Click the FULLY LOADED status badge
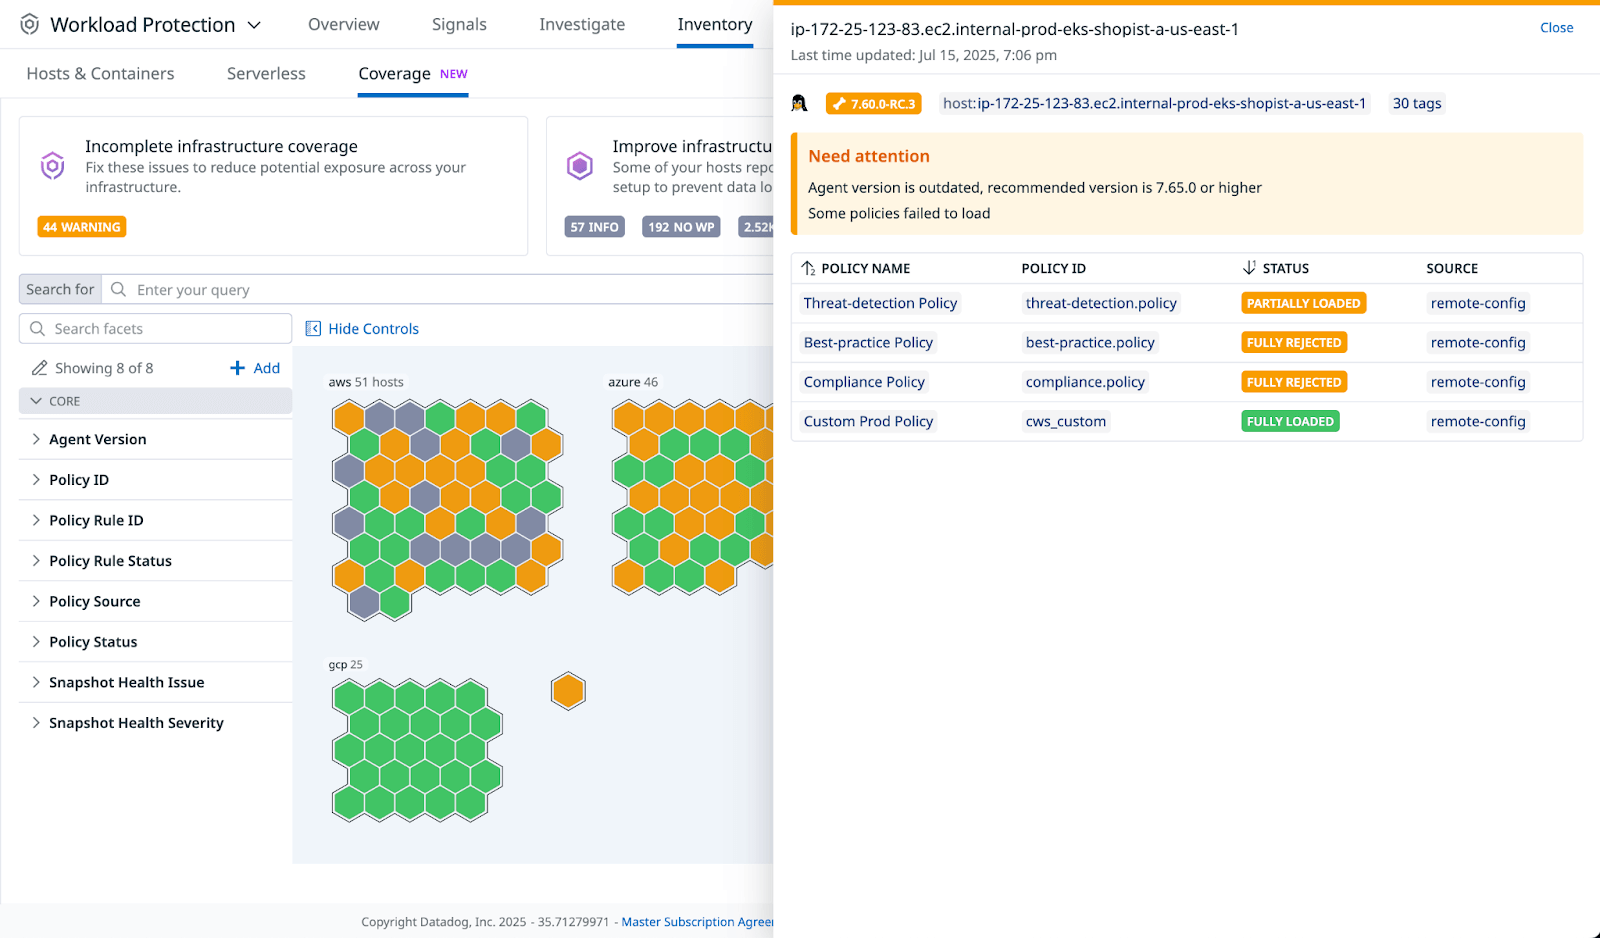Viewport: 1600px width, 938px height. point(1290,421)
